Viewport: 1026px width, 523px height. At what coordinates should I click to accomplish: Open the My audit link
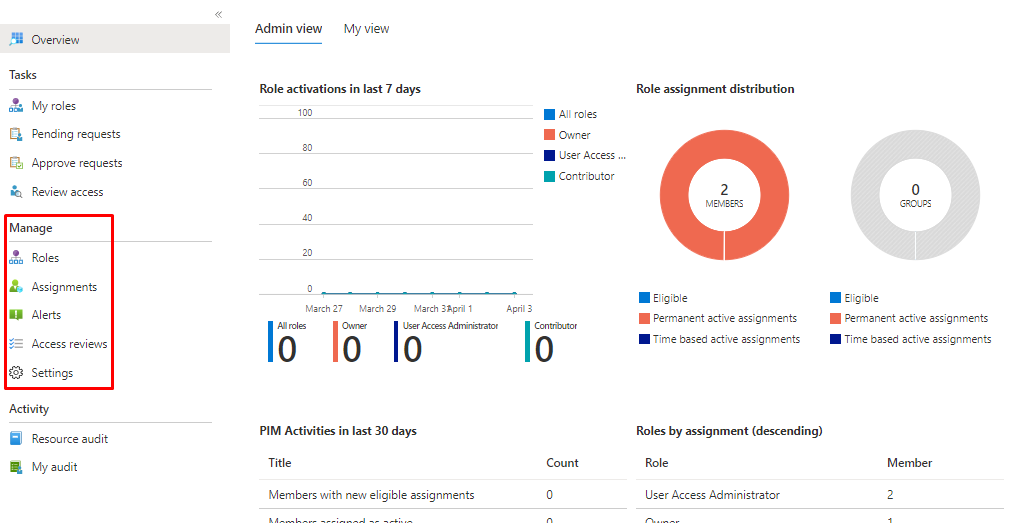[x=54, y=467]
